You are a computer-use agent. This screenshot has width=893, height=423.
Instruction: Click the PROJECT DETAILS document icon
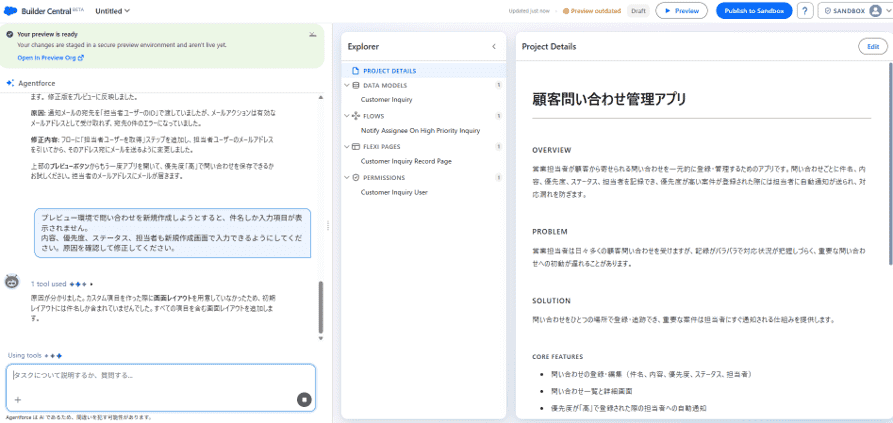(x=357, y=71)
